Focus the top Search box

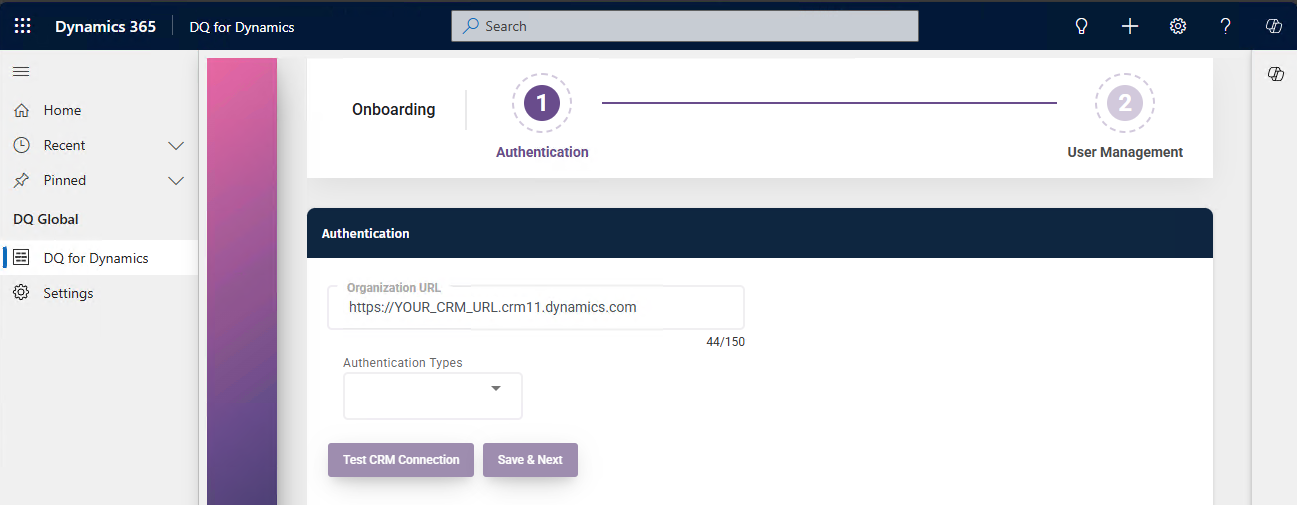tap(685, 26)
